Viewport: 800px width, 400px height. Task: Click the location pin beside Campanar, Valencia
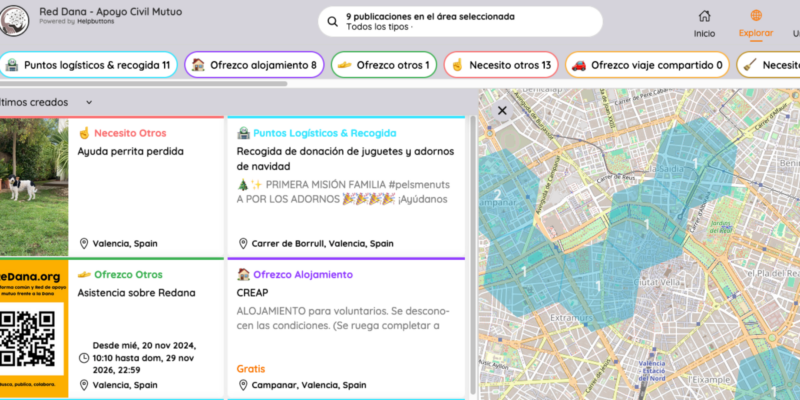[x=243, y=384]
